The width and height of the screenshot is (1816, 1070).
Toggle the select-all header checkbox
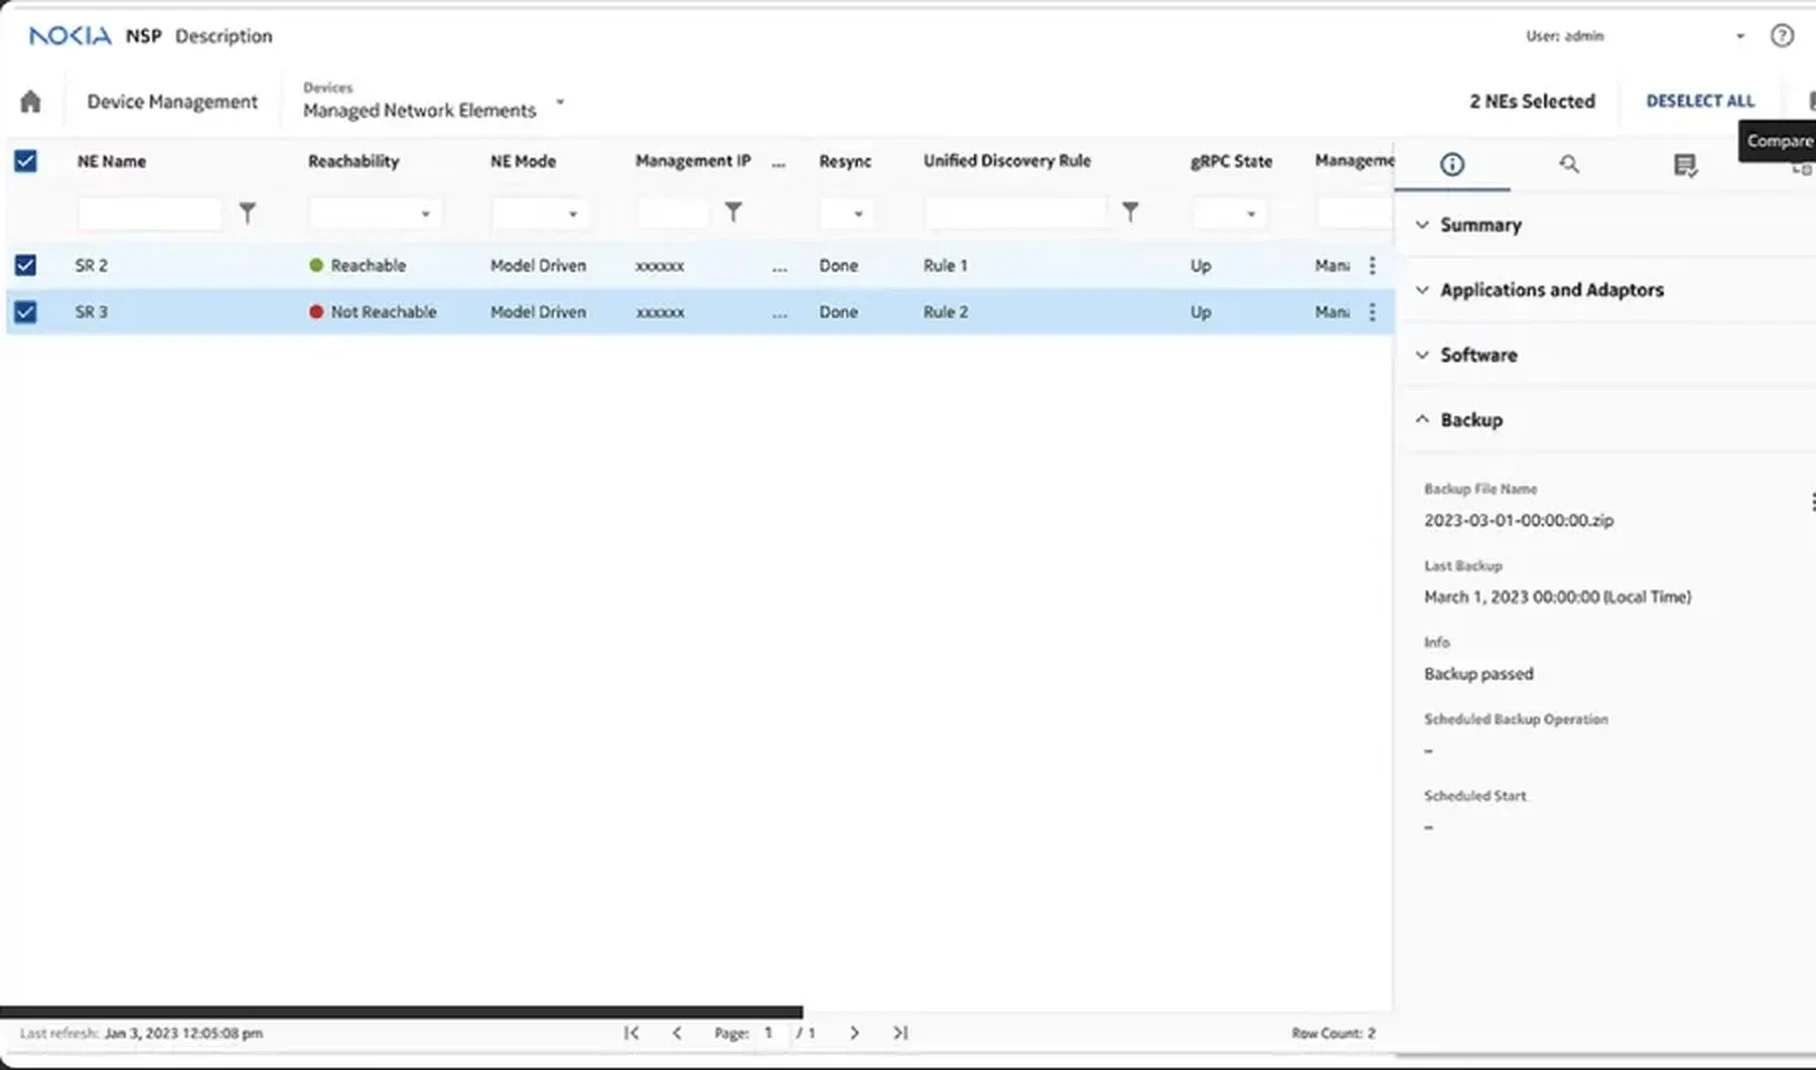coord(26,161)
